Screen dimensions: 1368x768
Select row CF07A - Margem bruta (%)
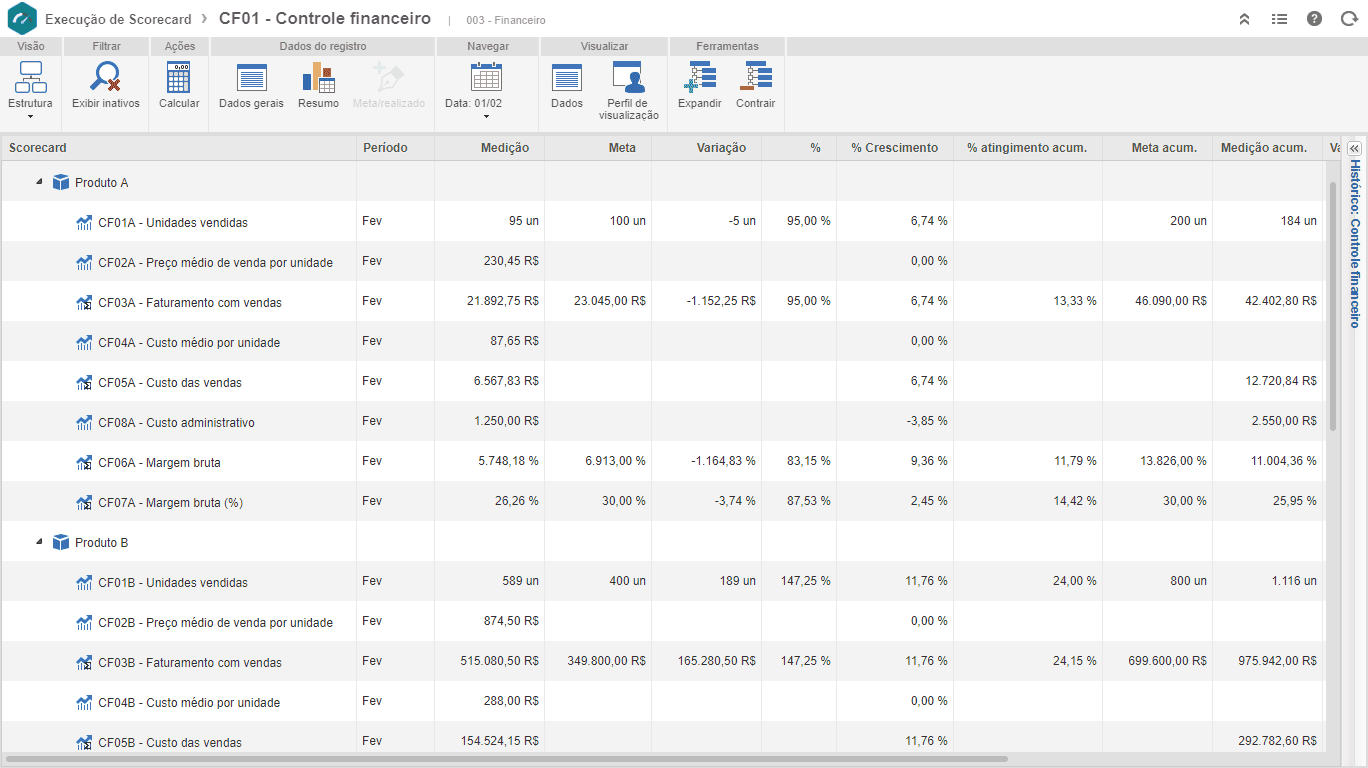tap(662, 501)
